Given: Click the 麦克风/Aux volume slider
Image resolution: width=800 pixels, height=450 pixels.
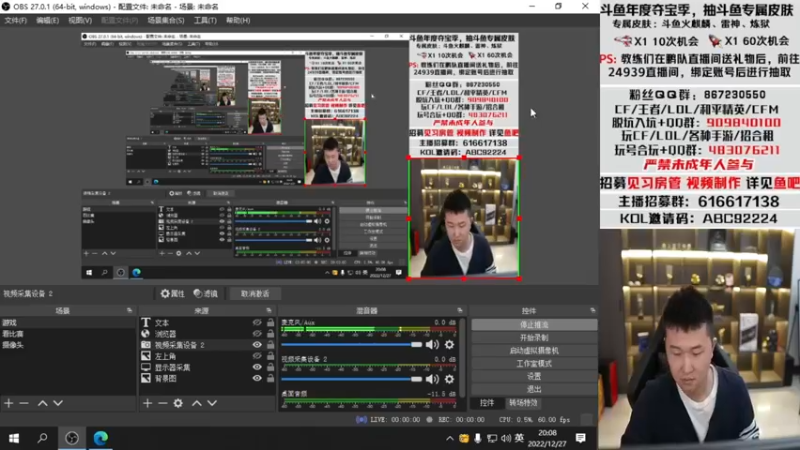Looking at the screenshot, I should click(352, 345).
